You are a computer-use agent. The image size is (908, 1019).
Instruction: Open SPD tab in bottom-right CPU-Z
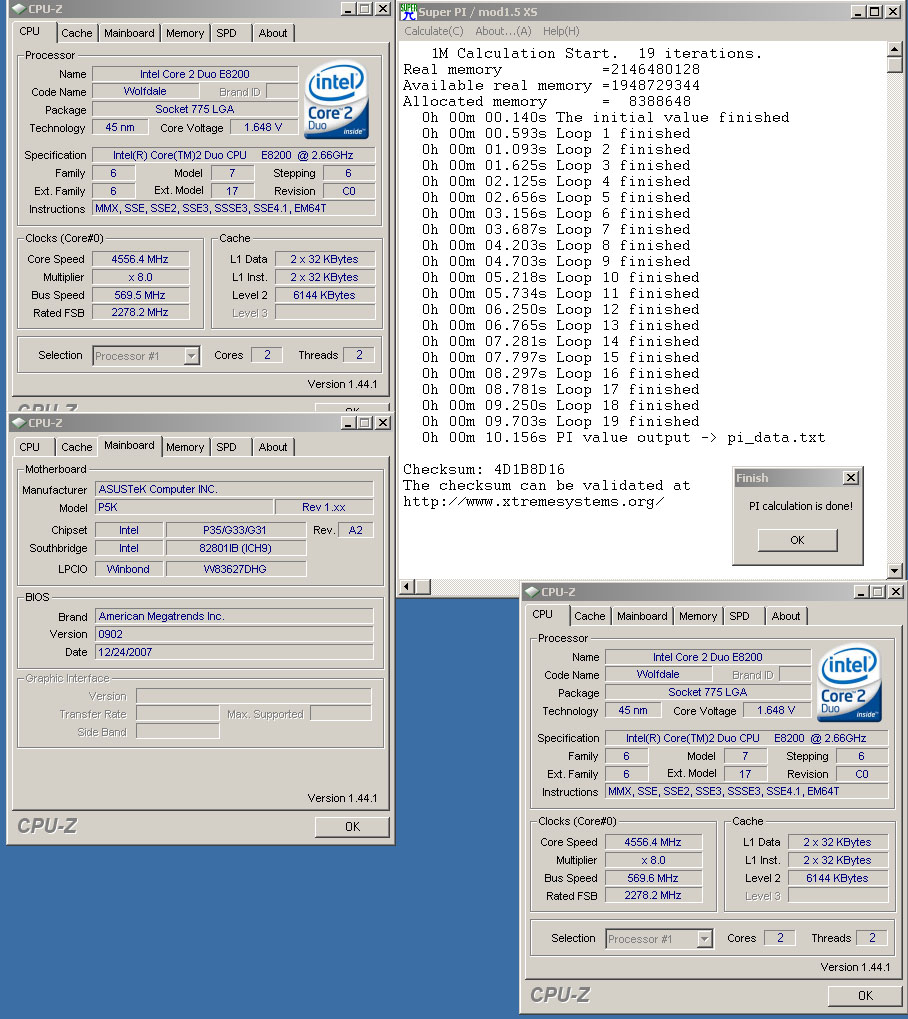pyautogui.click(x=739, y=616)
